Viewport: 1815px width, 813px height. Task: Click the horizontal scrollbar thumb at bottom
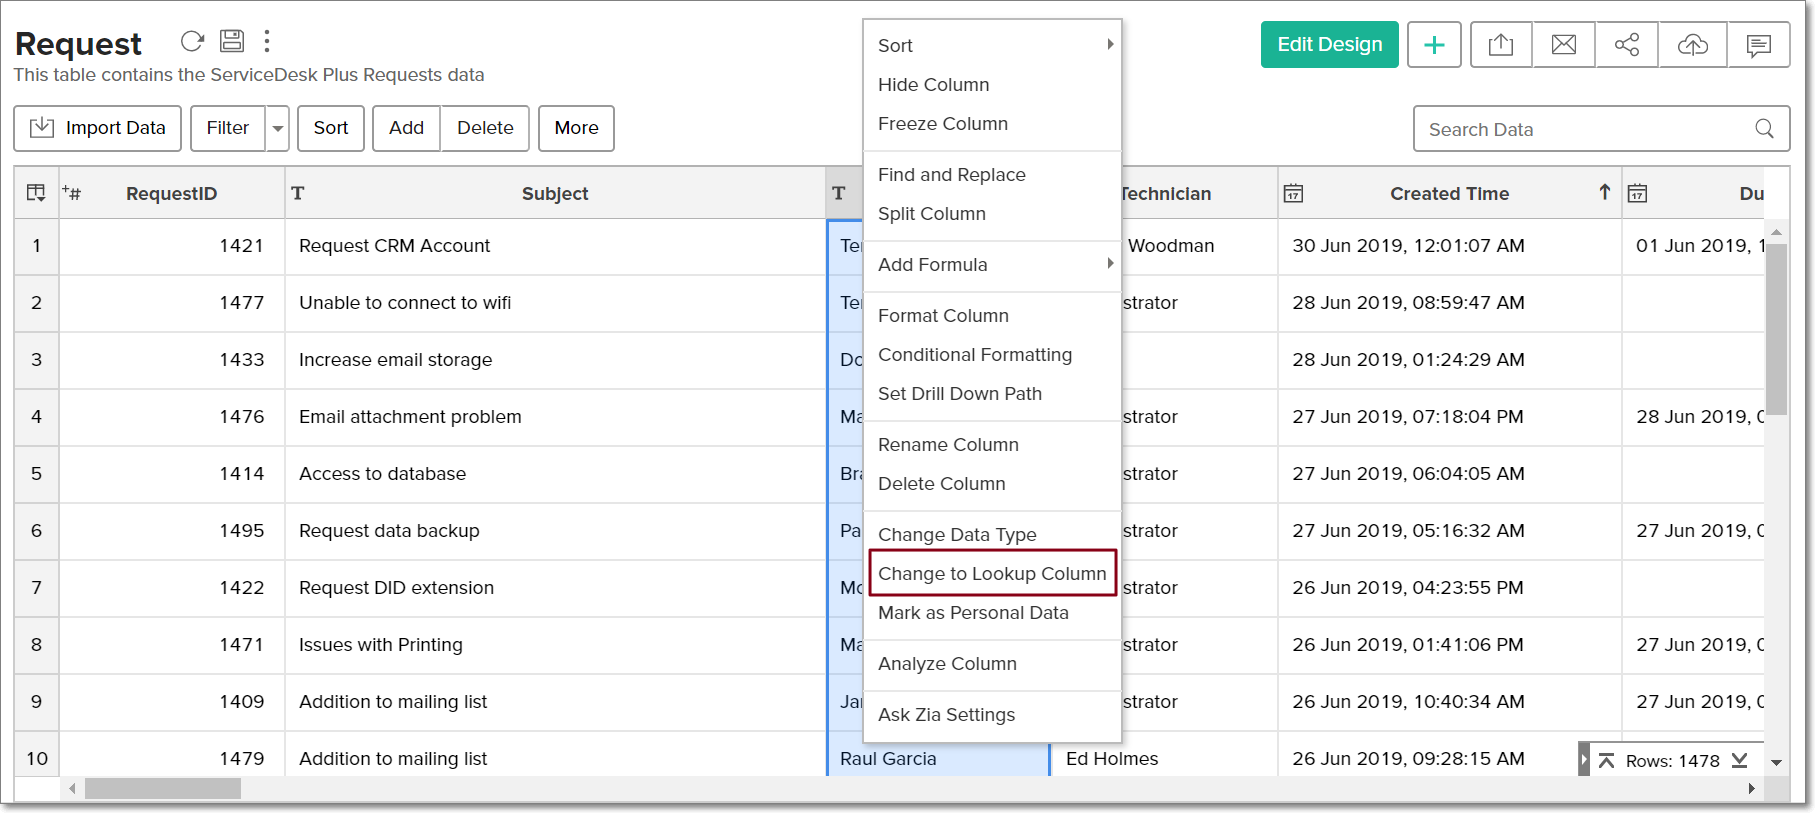pyautogui.click(x=162, y=789)
